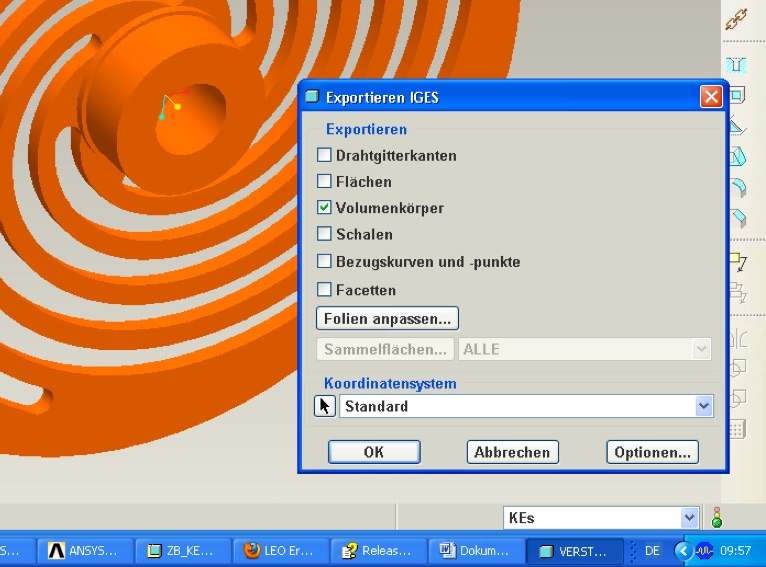
Task: Enable Bezugskurven und -punkte checkbox
Action: (x=324, y=261)
